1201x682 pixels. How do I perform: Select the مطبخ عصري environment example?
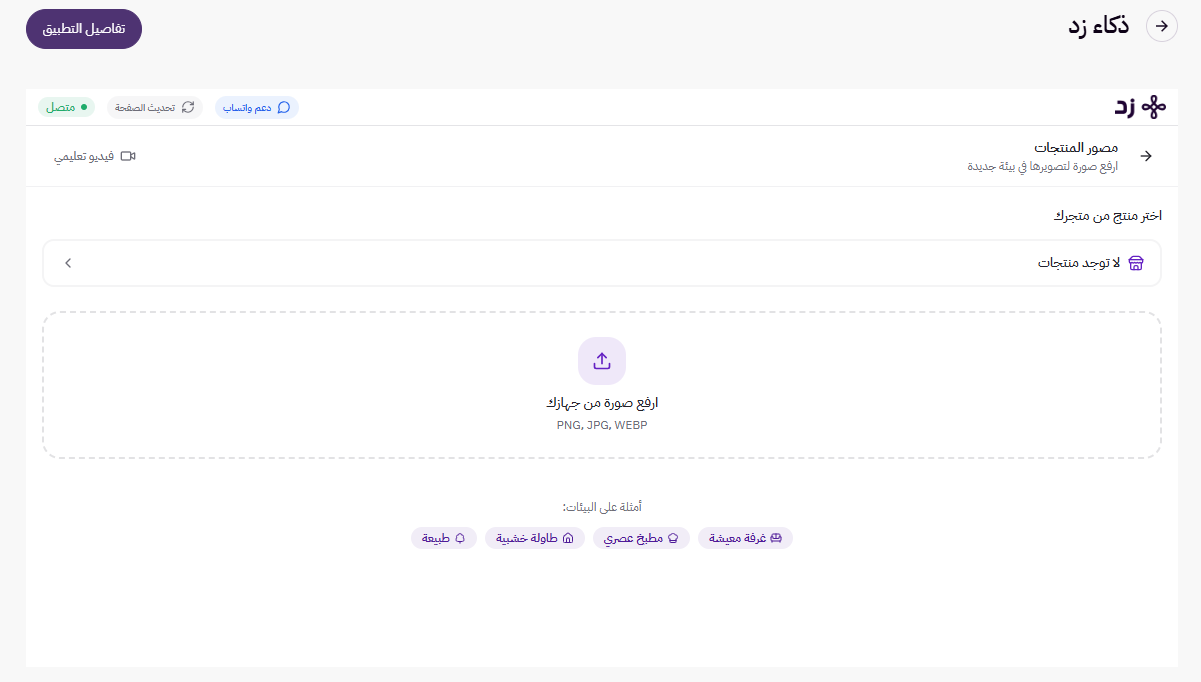[641, 538]
